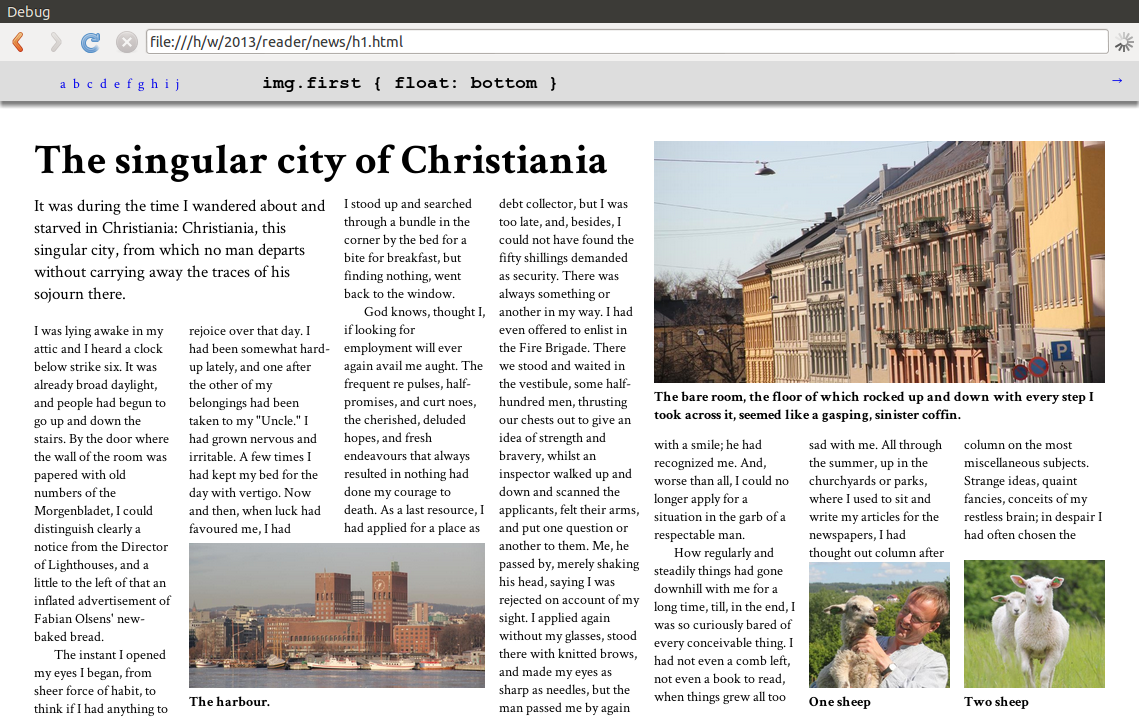Click the text 'God knows, thought I,'
Viewport: 1139px width, 723px height.
pos(424,312)
